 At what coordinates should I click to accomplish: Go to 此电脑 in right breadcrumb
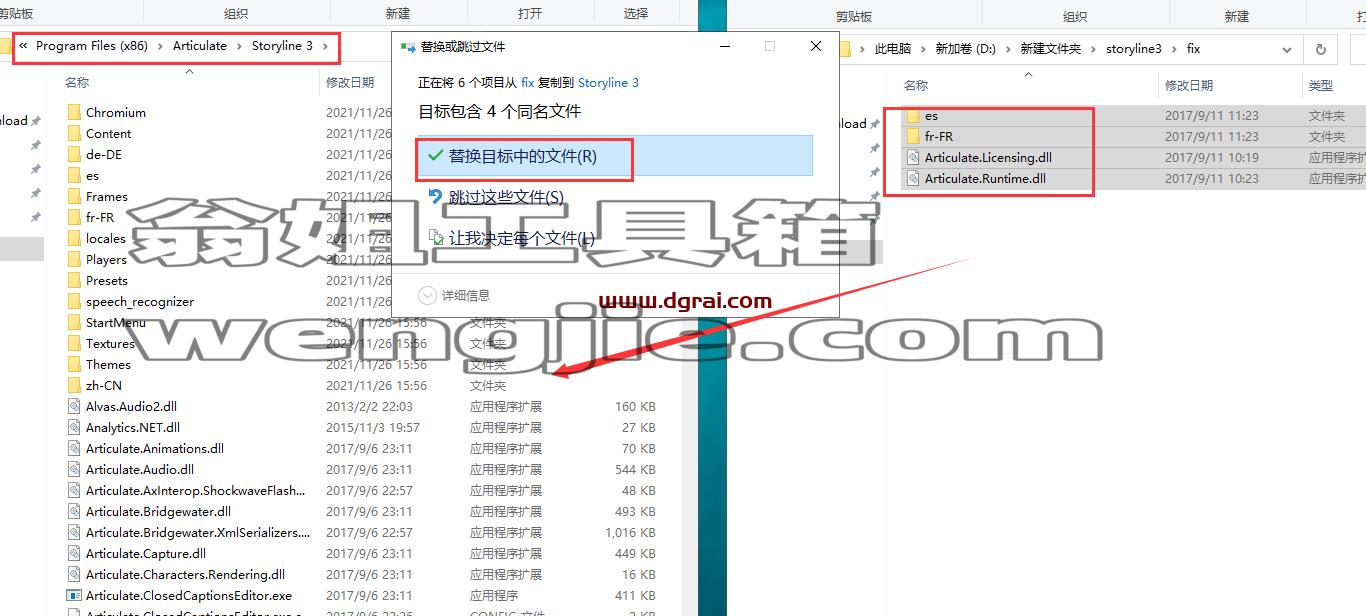pos(893,49)
